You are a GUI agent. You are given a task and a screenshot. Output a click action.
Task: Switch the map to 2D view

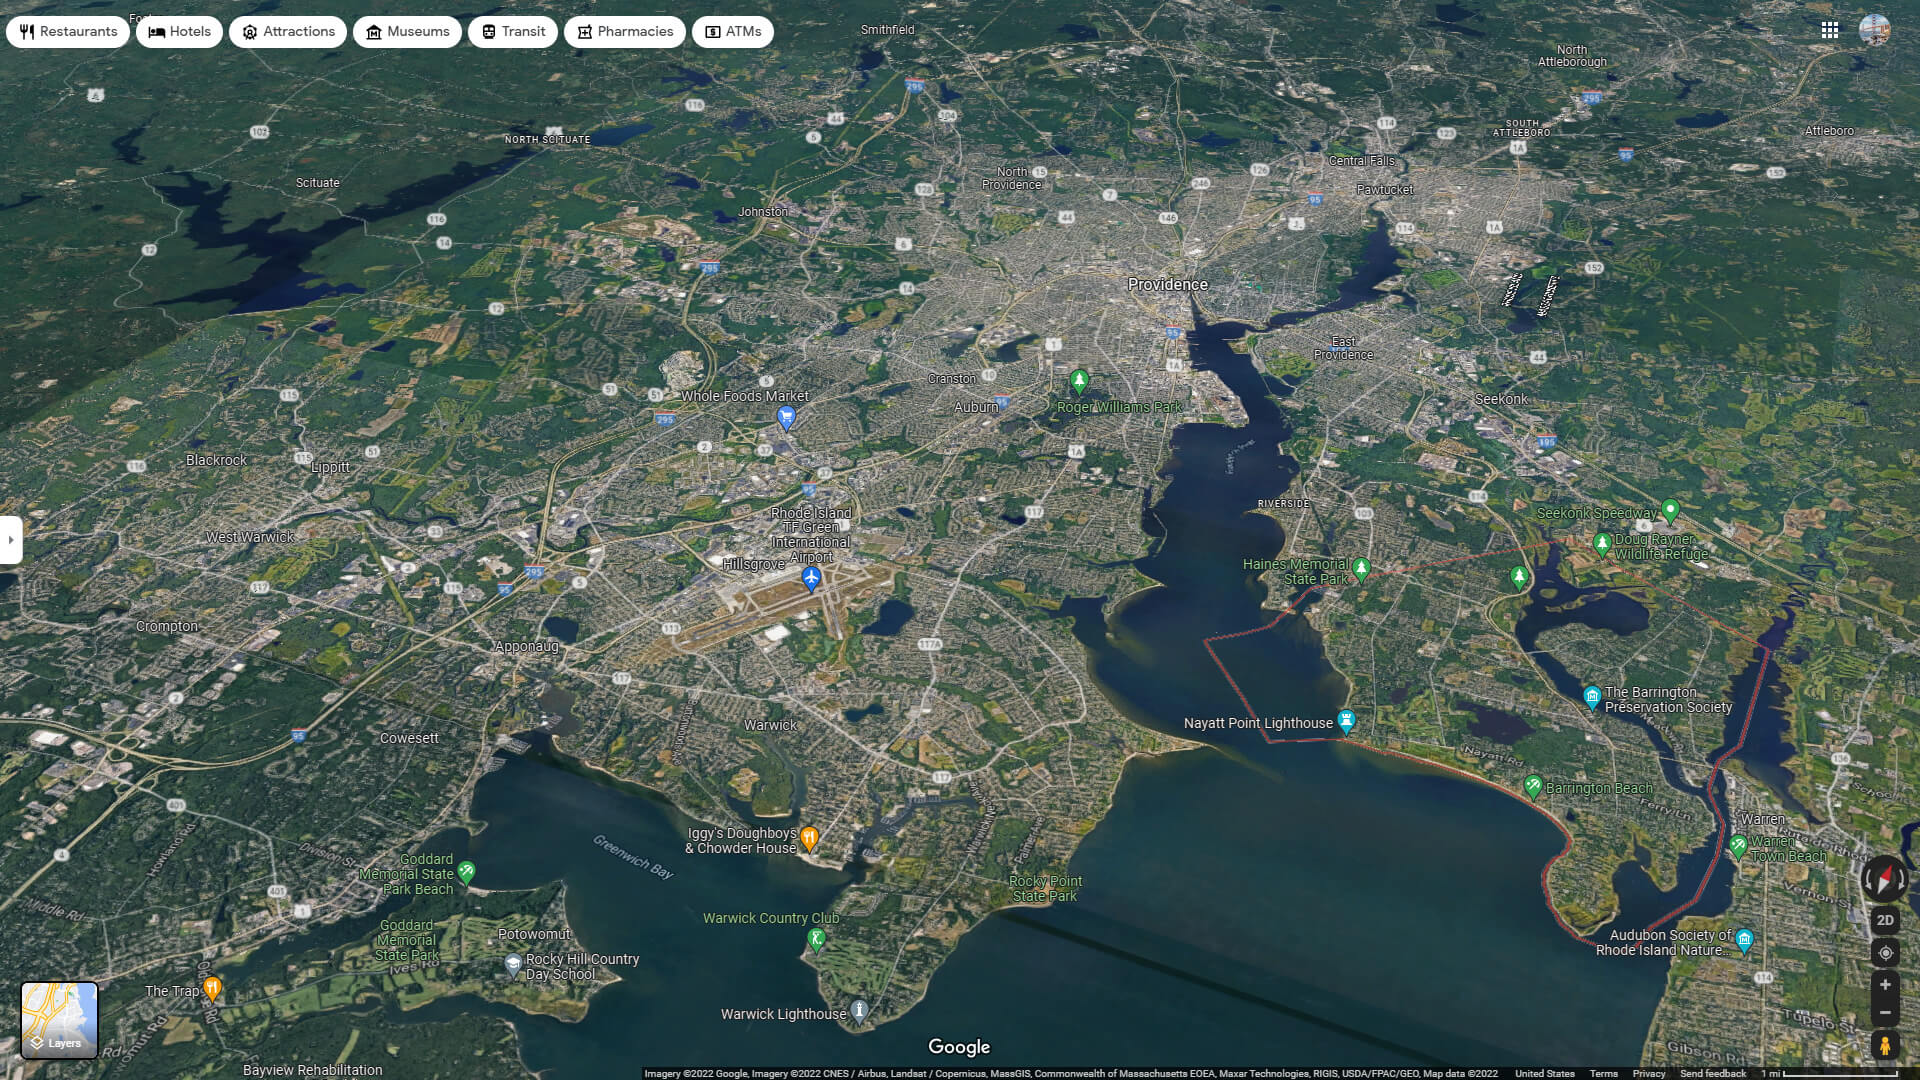coord(1885,920)
